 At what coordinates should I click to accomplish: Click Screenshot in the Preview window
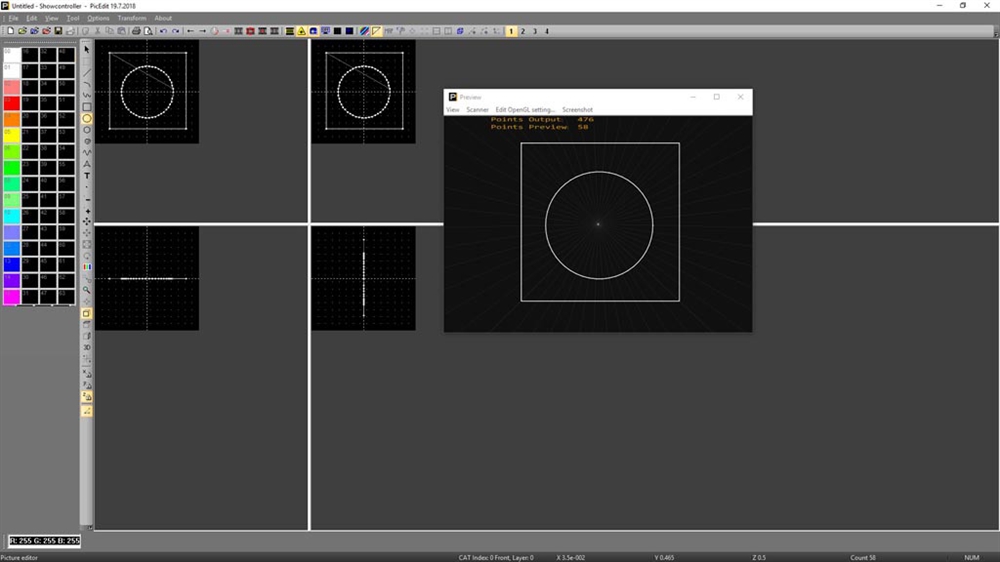(x=577, y=110)
